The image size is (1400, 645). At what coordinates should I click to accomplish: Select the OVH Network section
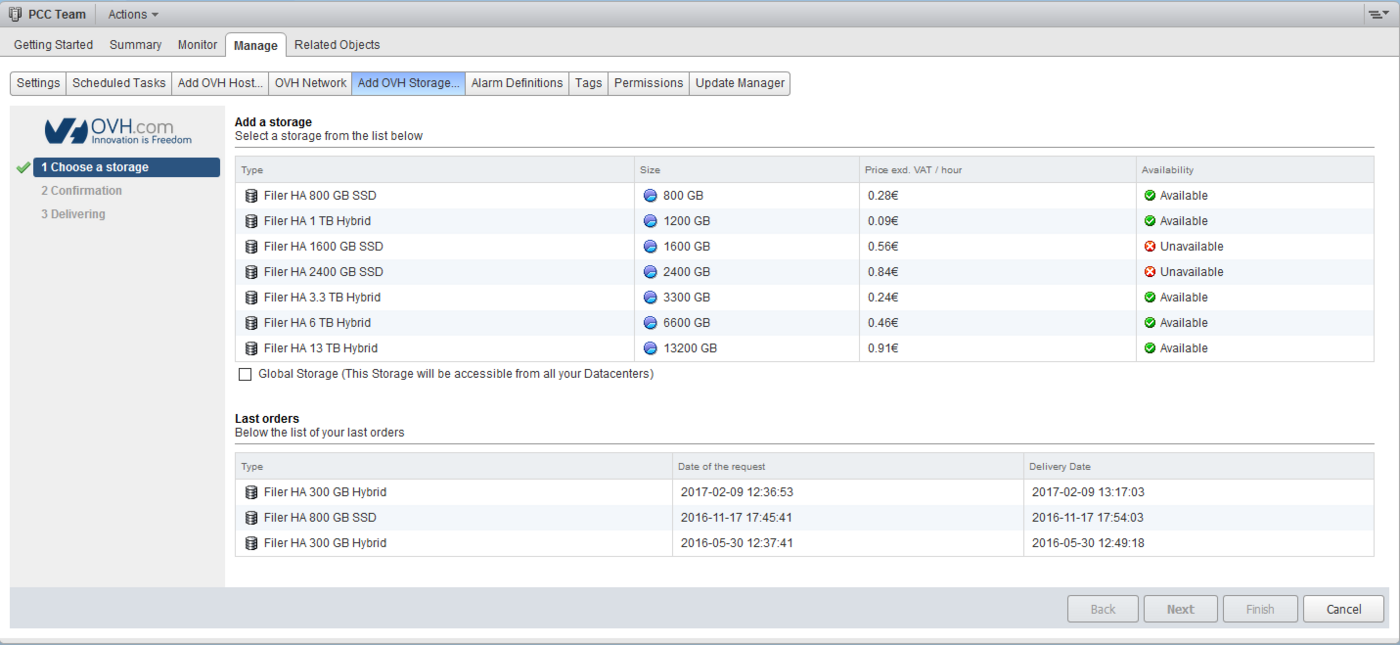[310, 83]
